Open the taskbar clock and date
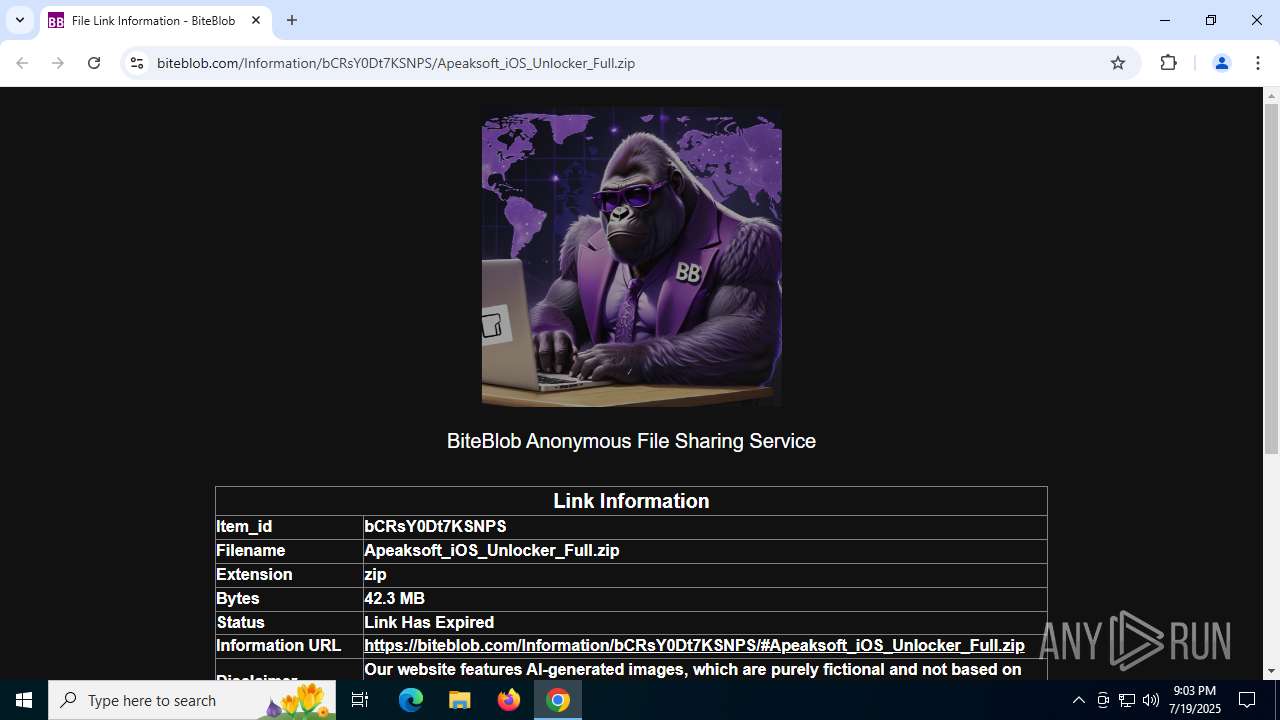1280x720 pixels. tap(1196, 700)
